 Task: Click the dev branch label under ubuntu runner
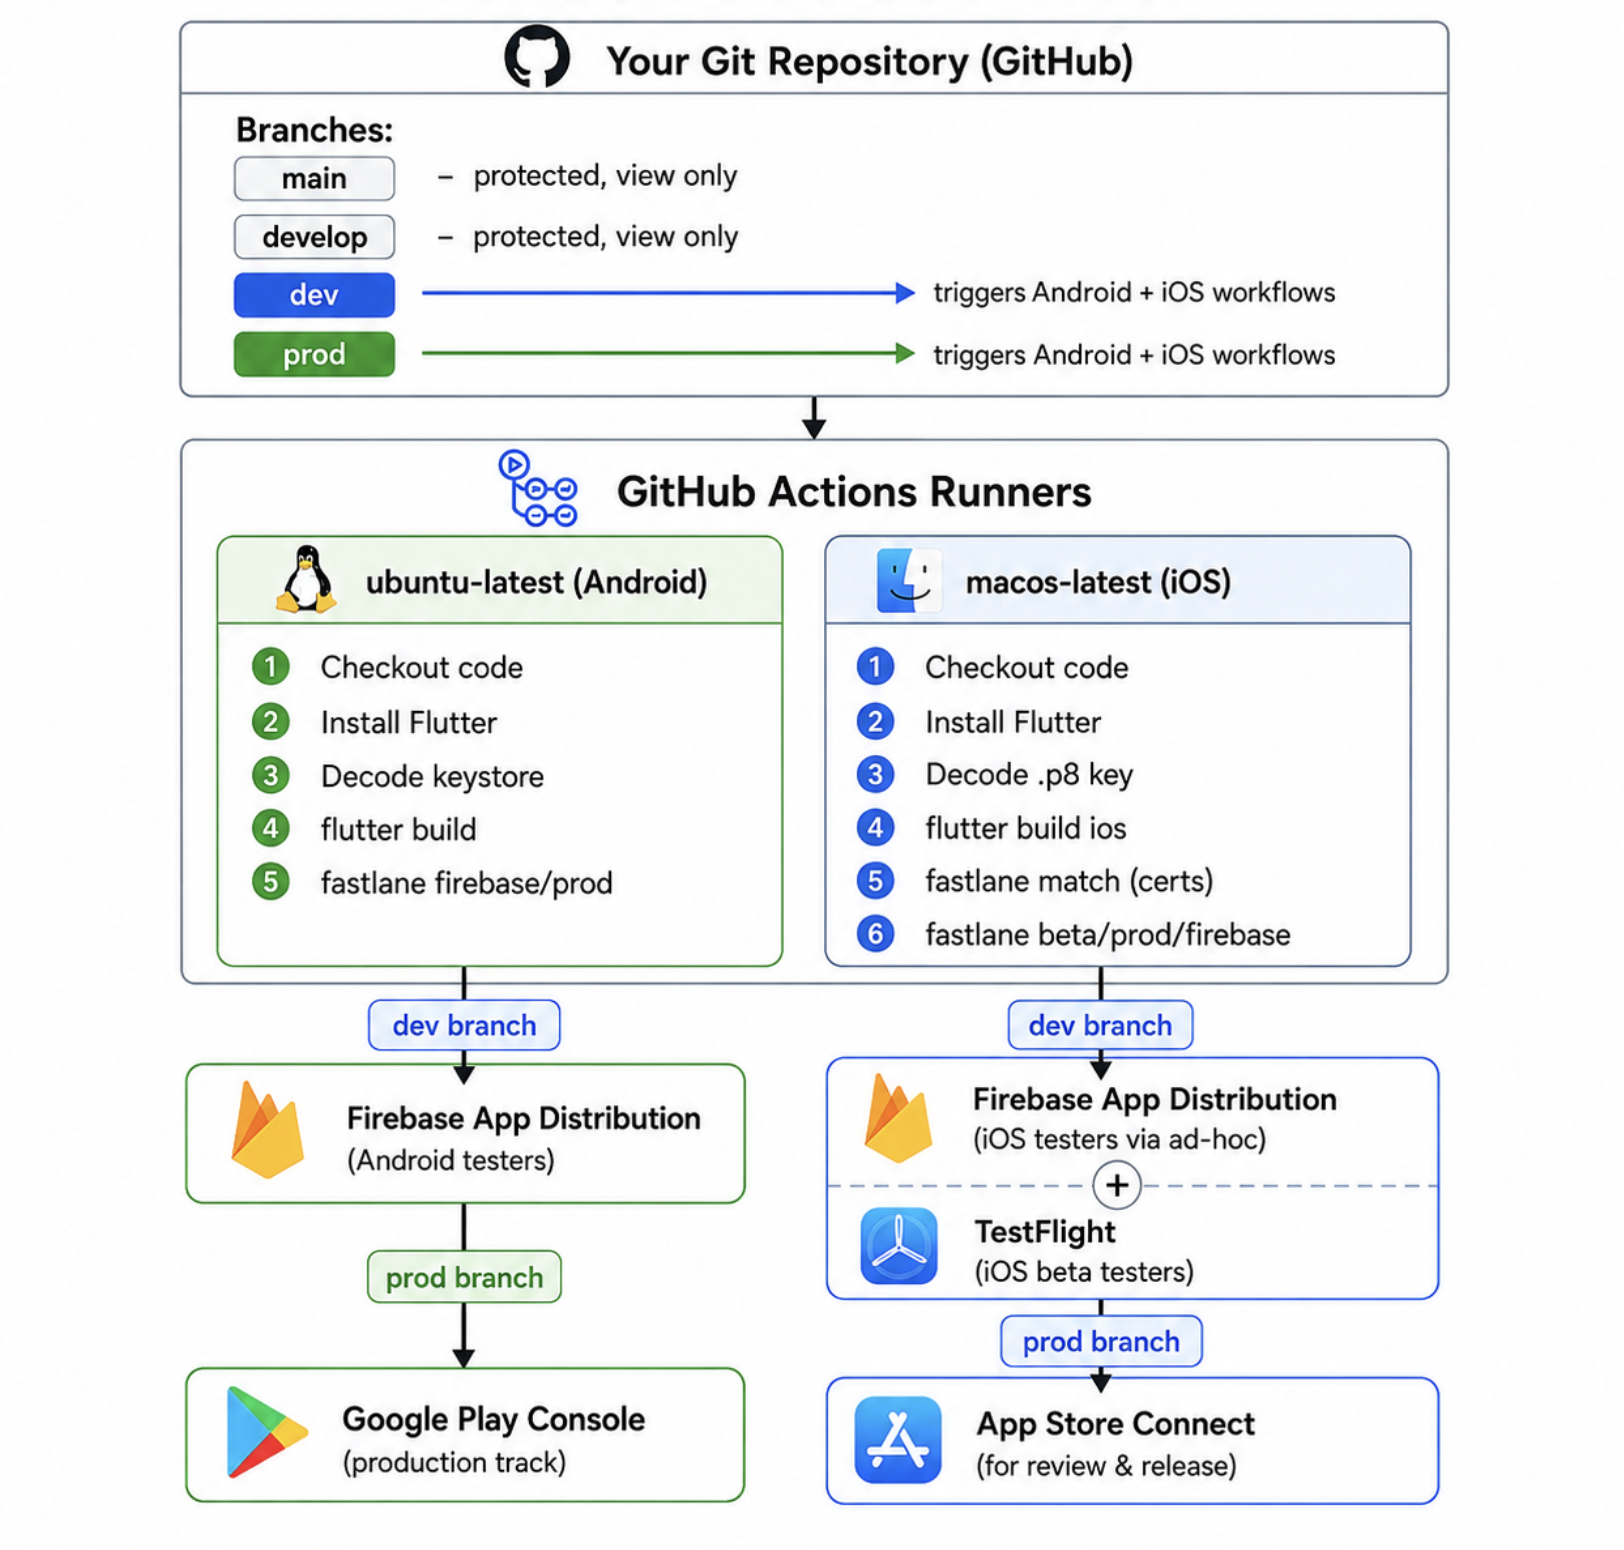click(464, 1025)
